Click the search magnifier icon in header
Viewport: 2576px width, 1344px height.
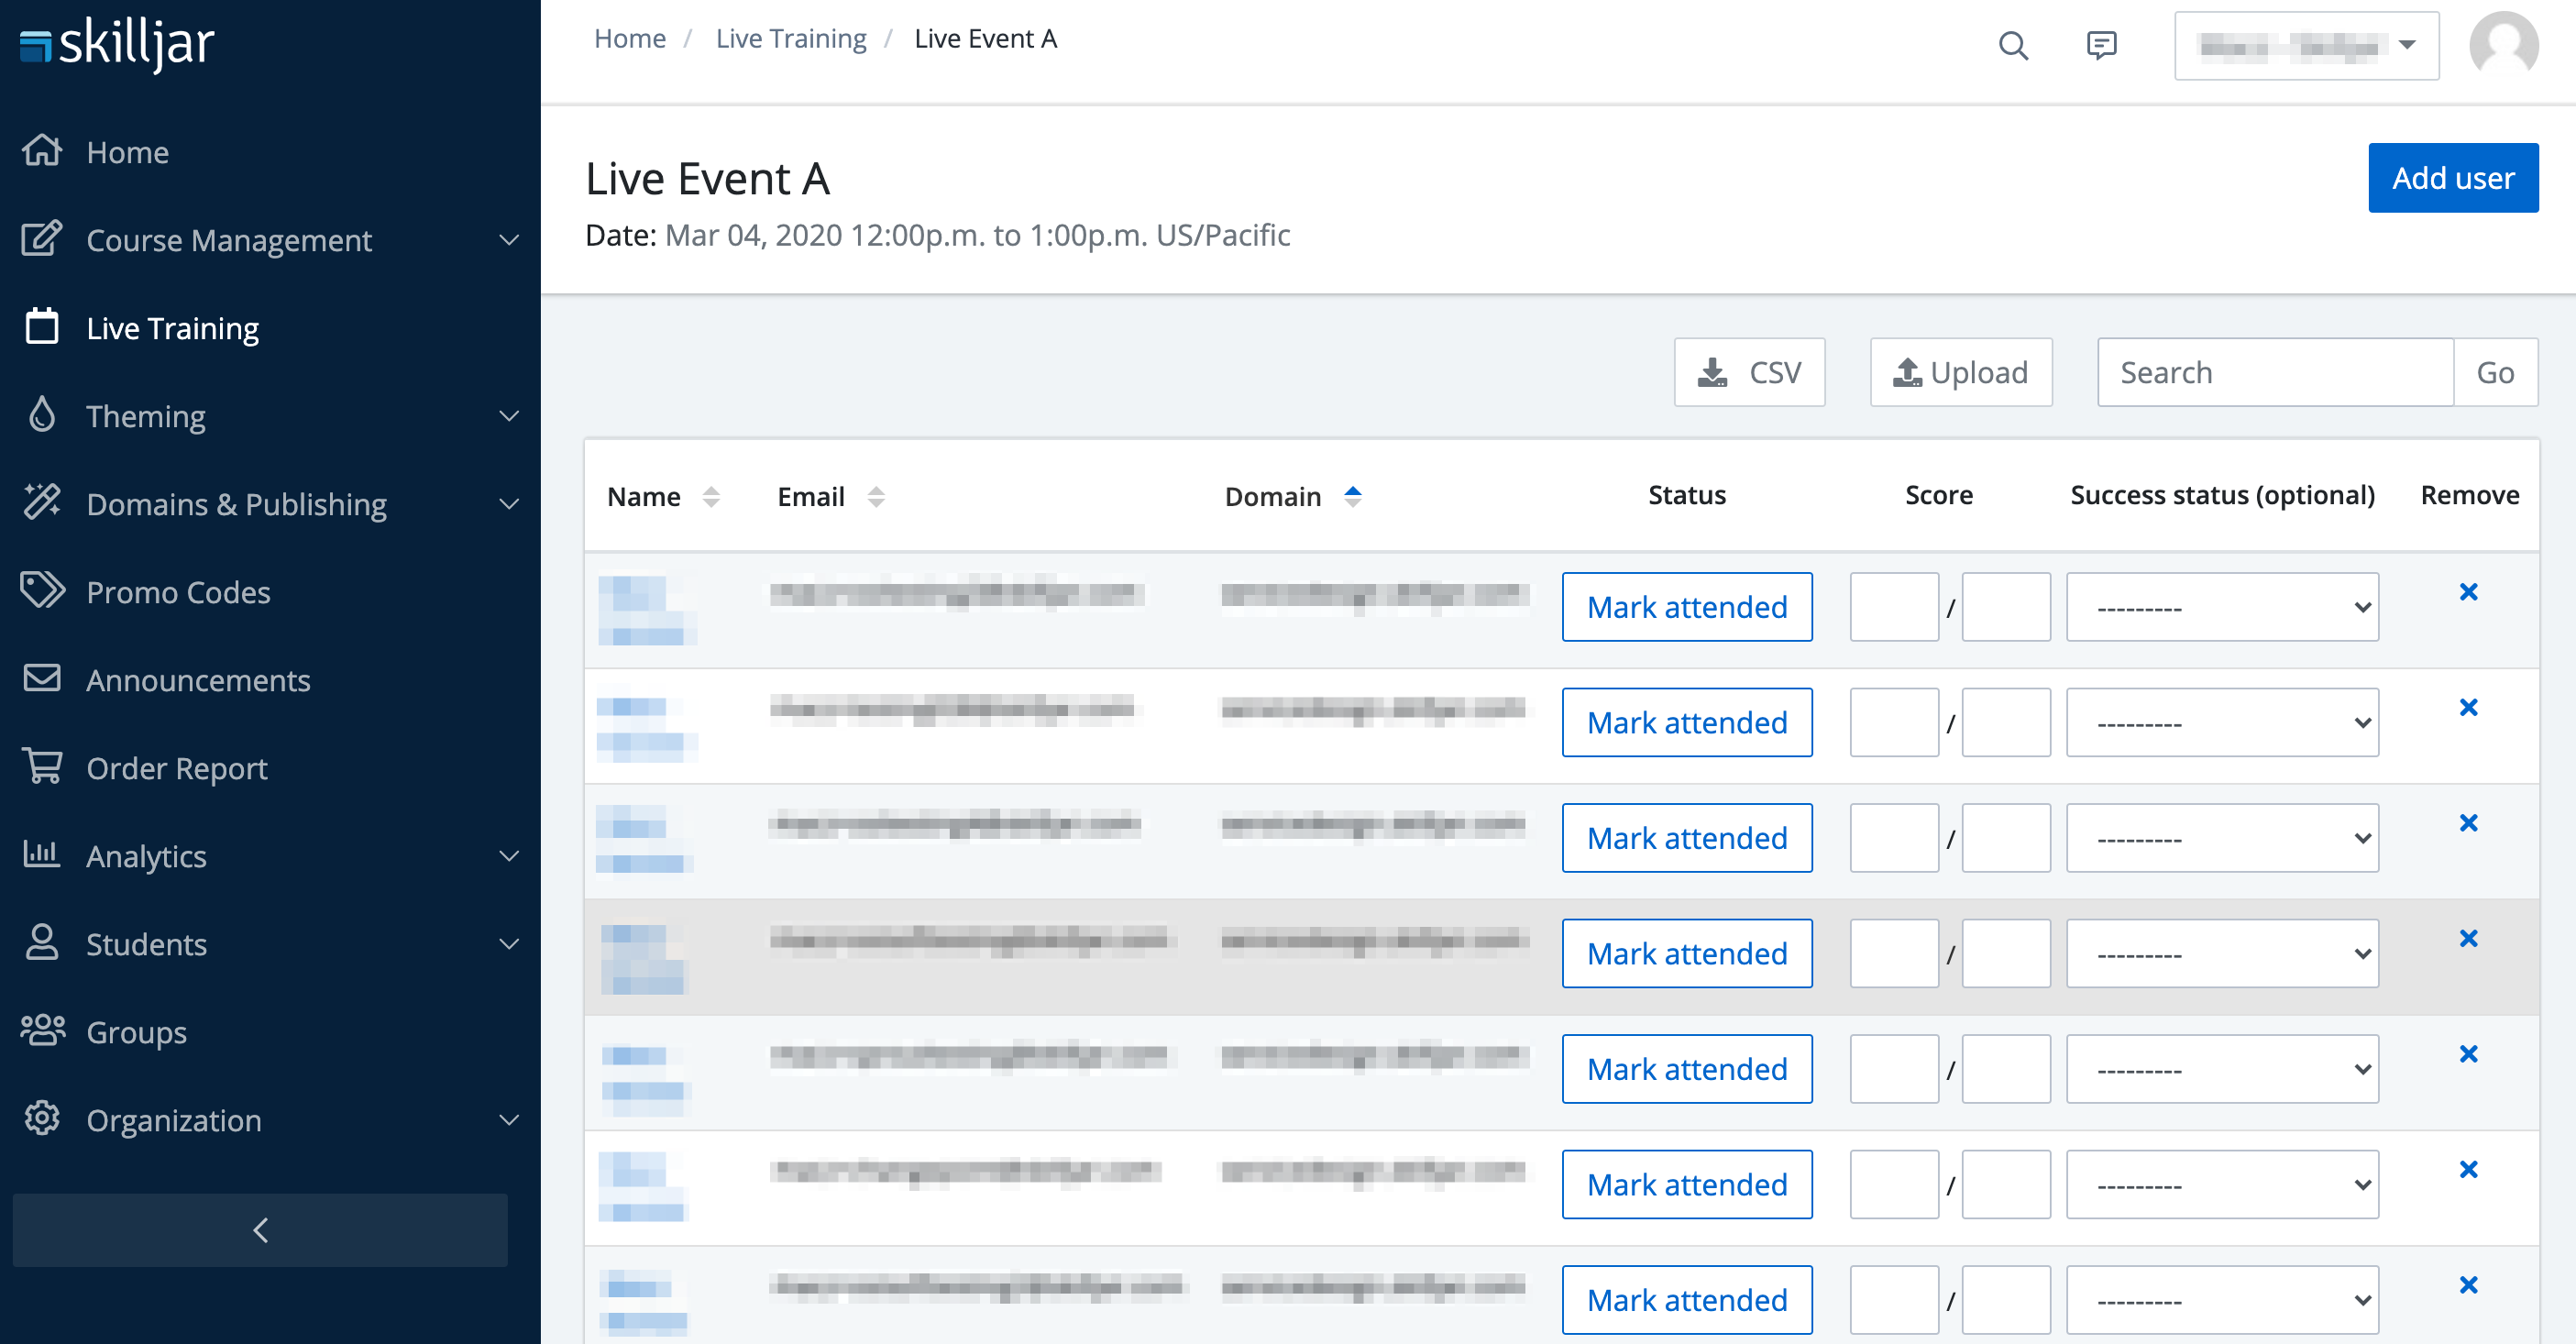coord(2012,45)
